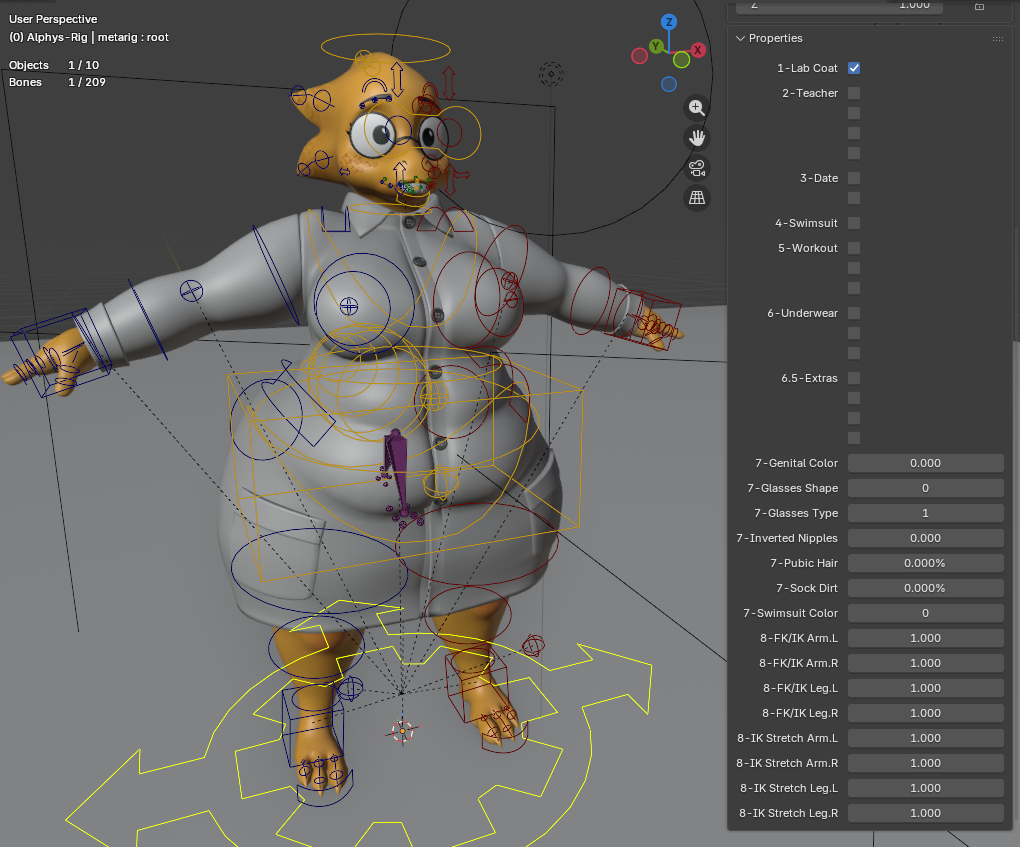This screenshot has height=847, width=1020.
Task: Click the 7-Swimsuit Color value field
Action: pos(926,613)
